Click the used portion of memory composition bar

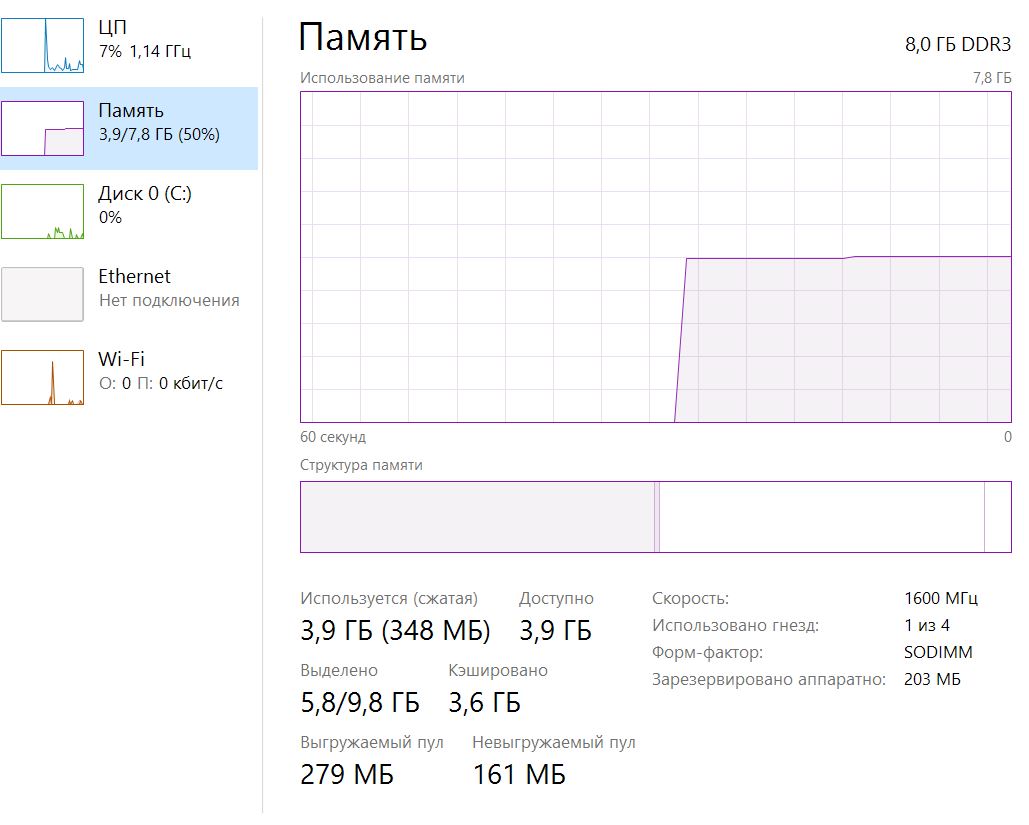coord(476,517)
